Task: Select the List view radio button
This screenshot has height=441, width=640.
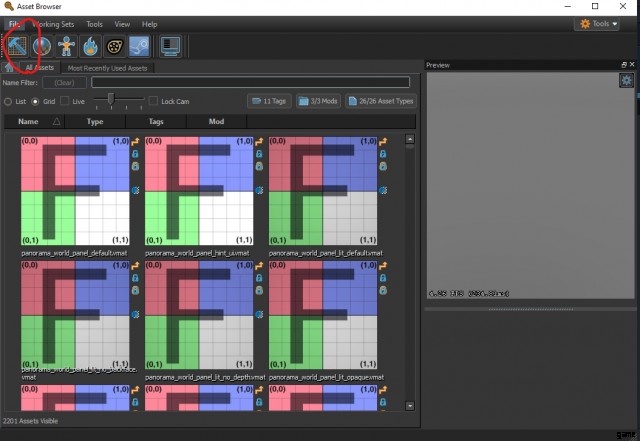Action: click(8, 101)
